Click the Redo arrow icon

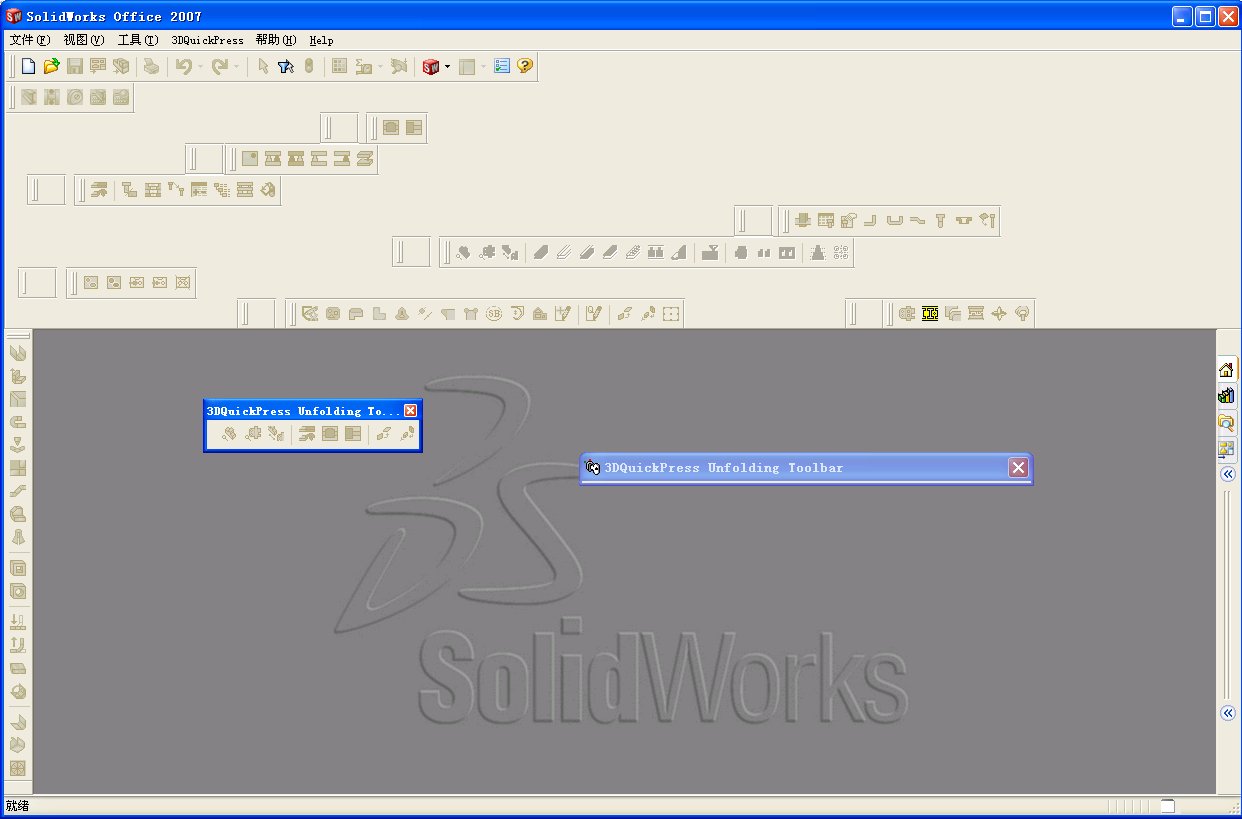[219, 67]
